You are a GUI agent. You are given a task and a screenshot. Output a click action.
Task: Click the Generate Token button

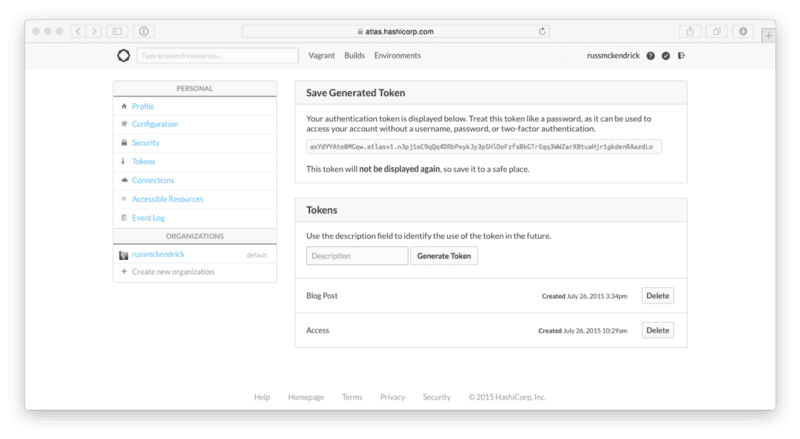pyautogui.click(x=444, y=256)
